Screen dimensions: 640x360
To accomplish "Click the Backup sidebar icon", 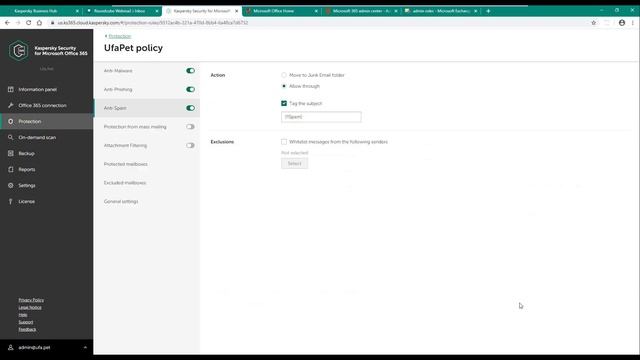I will pos(11,153).
